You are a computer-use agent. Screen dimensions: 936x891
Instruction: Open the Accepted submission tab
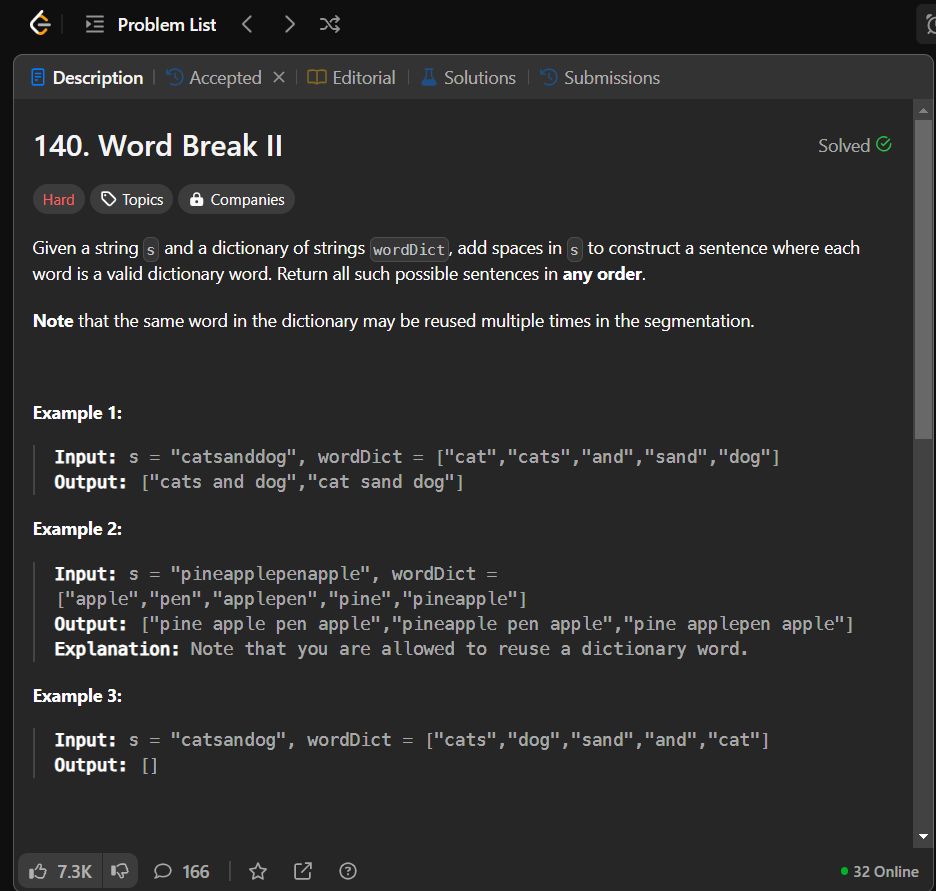[214, 78]
